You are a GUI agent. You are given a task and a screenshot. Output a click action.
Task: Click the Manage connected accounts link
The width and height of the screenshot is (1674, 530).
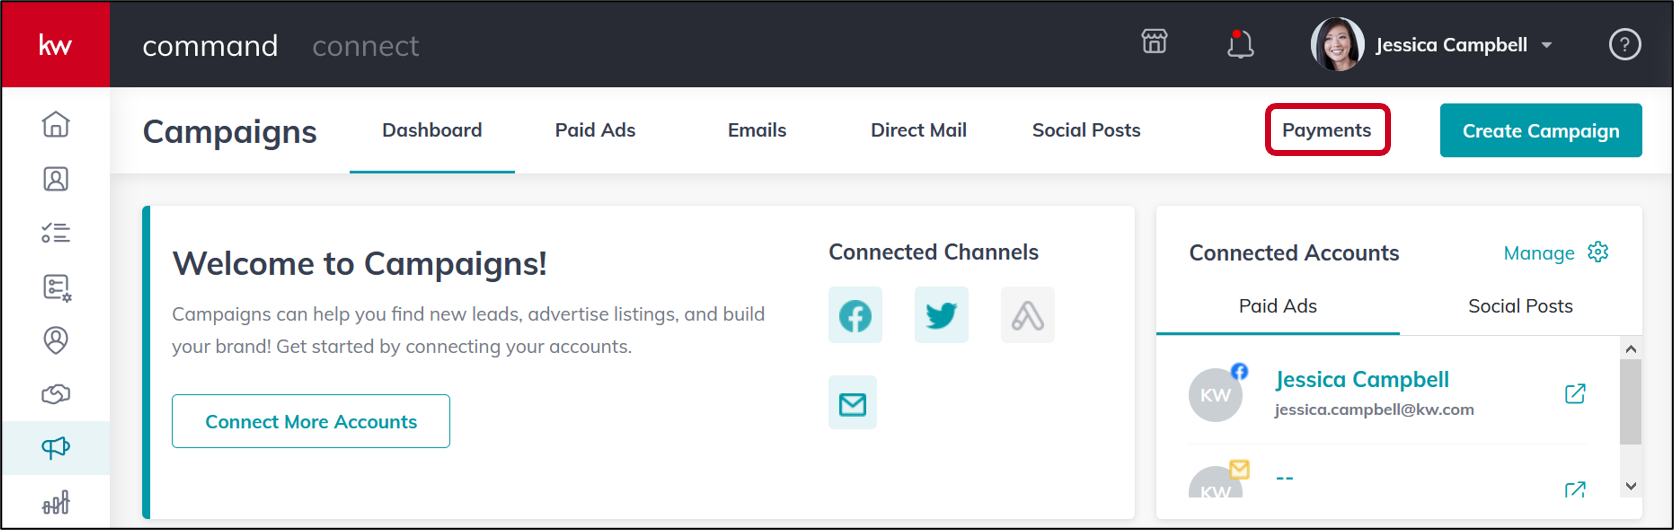(x=1556, y=253)
